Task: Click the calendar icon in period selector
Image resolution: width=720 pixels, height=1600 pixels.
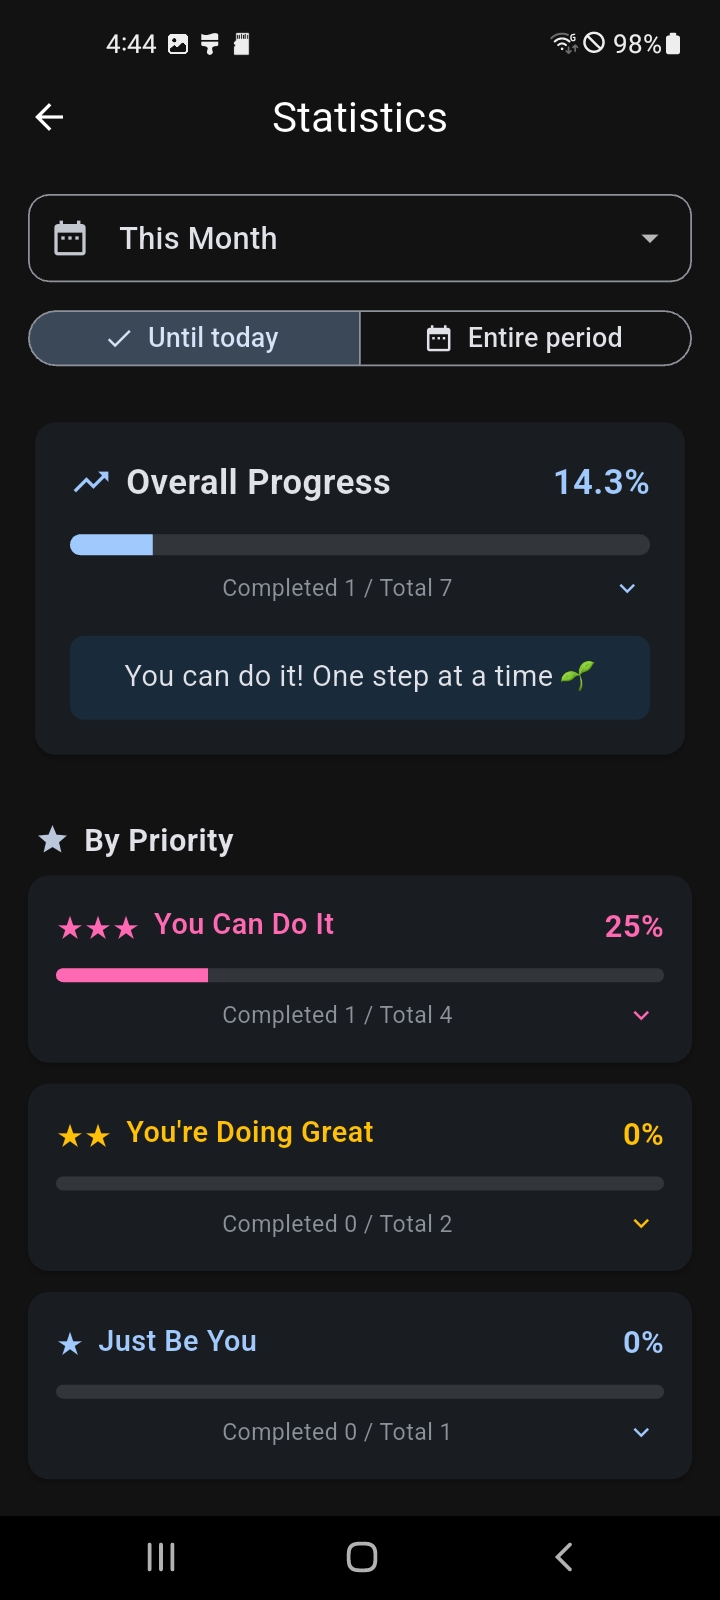Action: (x=70, y=239)
